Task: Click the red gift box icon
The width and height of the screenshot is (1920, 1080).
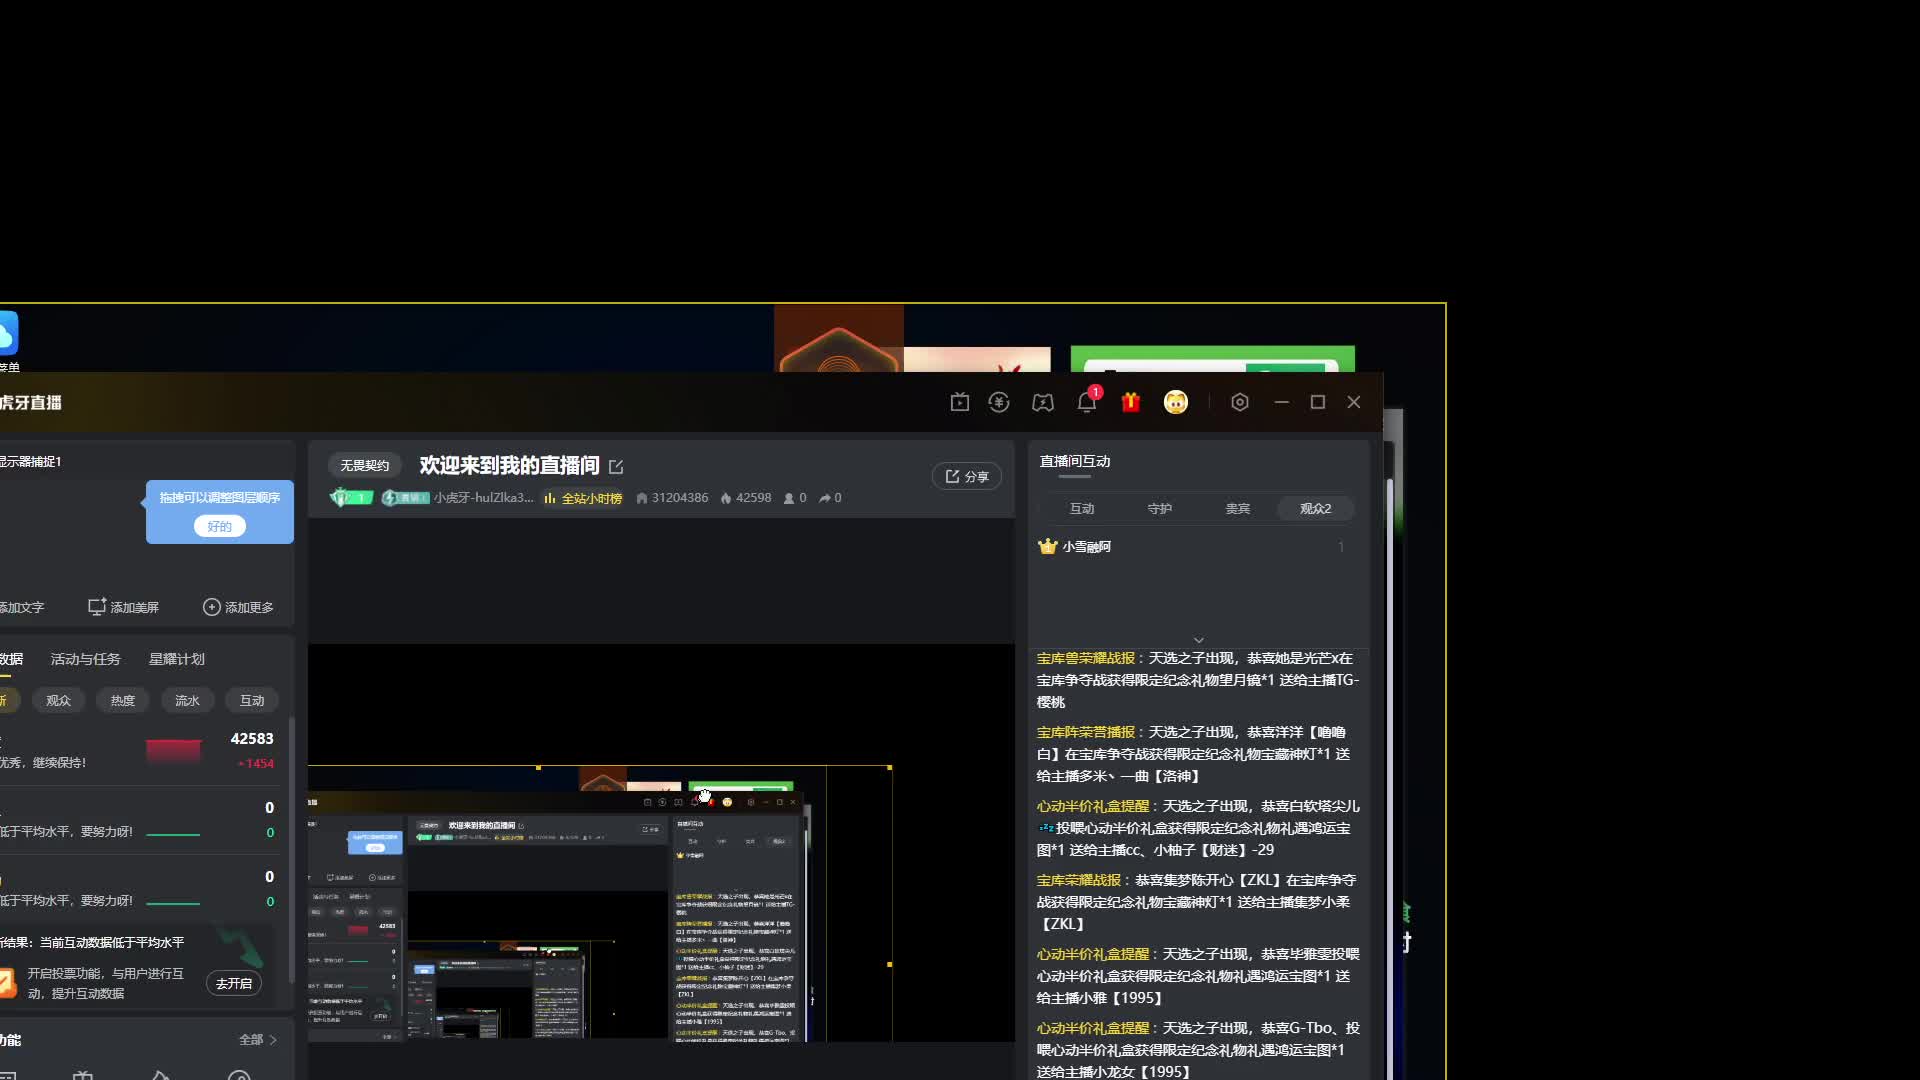Action: (1131, 402)
